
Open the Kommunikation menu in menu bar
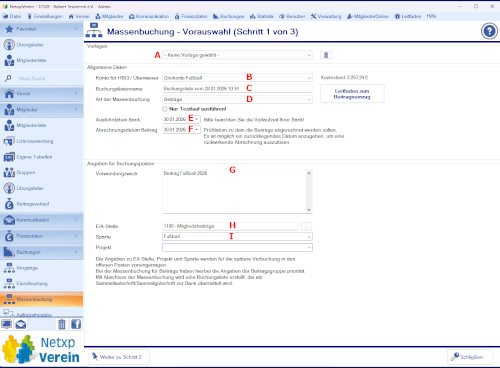[149, 16]
